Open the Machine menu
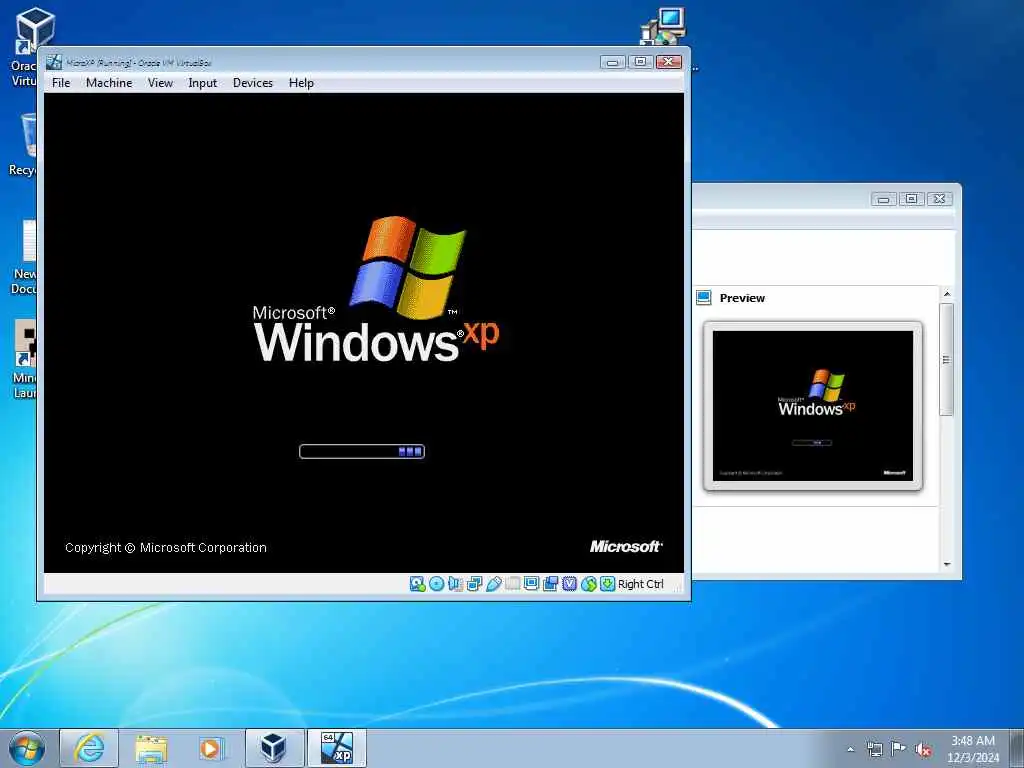 [109, 83]
